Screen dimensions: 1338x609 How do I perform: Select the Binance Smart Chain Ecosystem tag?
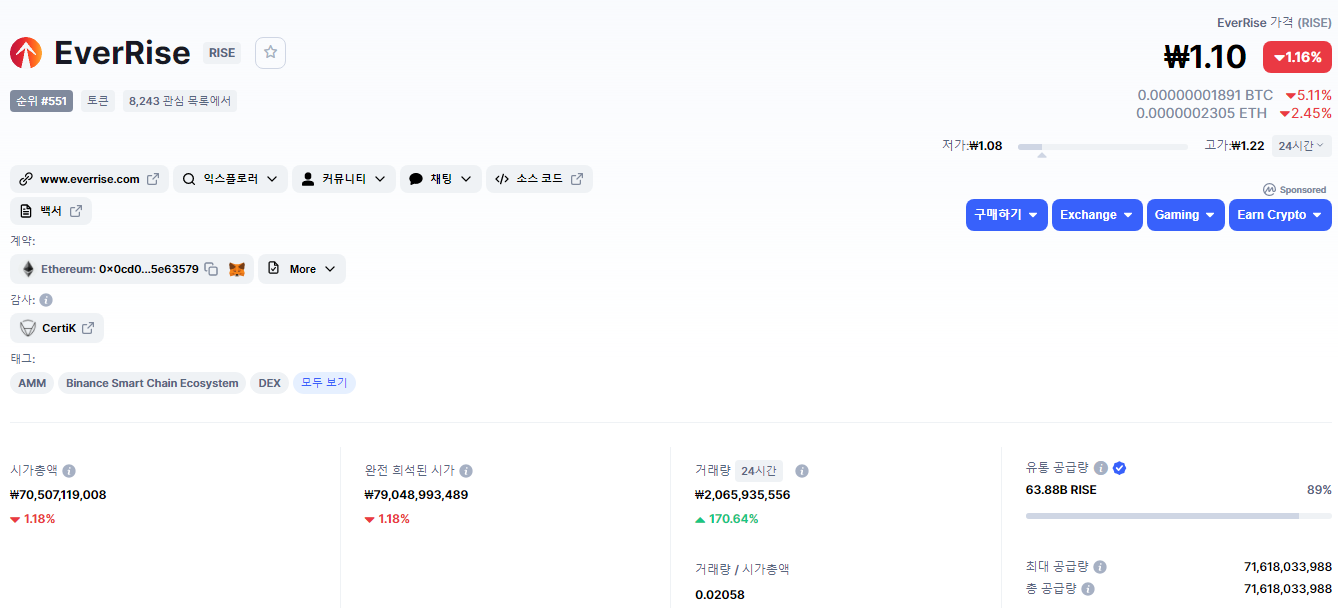152,383
